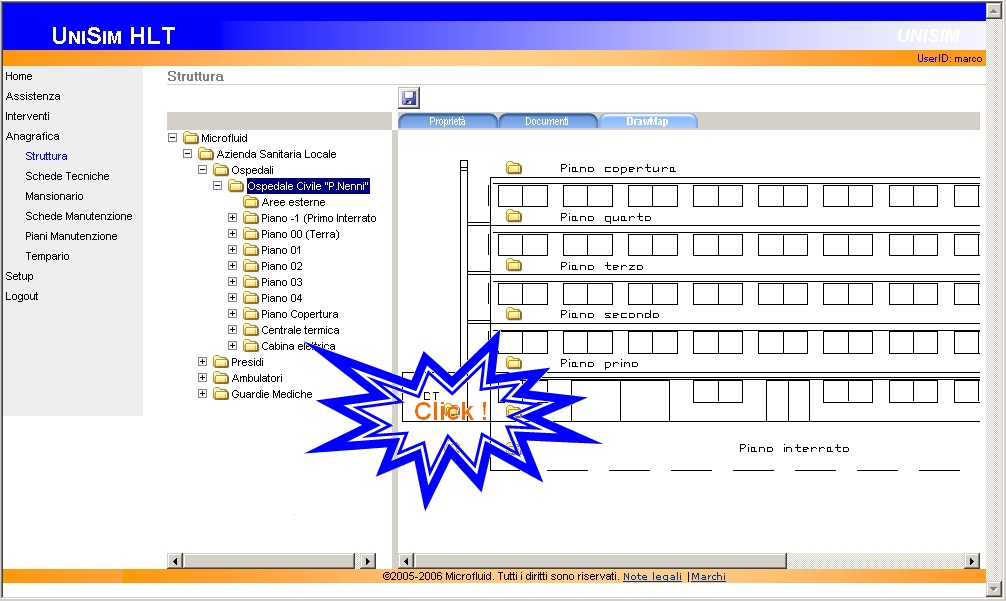
Task: Click drawing panel horizontal scrollbar right arrow
Action: [972, 561]
